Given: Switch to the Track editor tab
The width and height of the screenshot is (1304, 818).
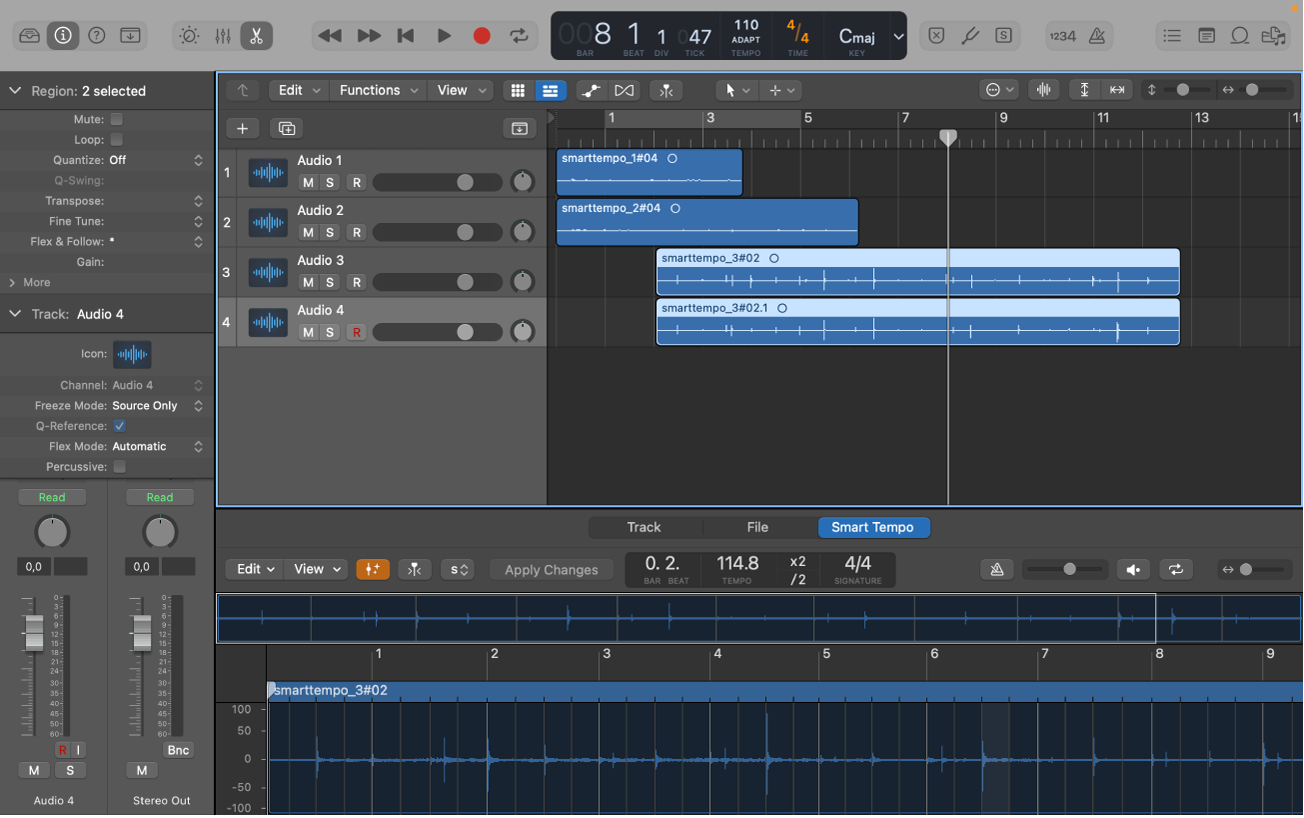Looking at the screenshot, I should (644, 527).
